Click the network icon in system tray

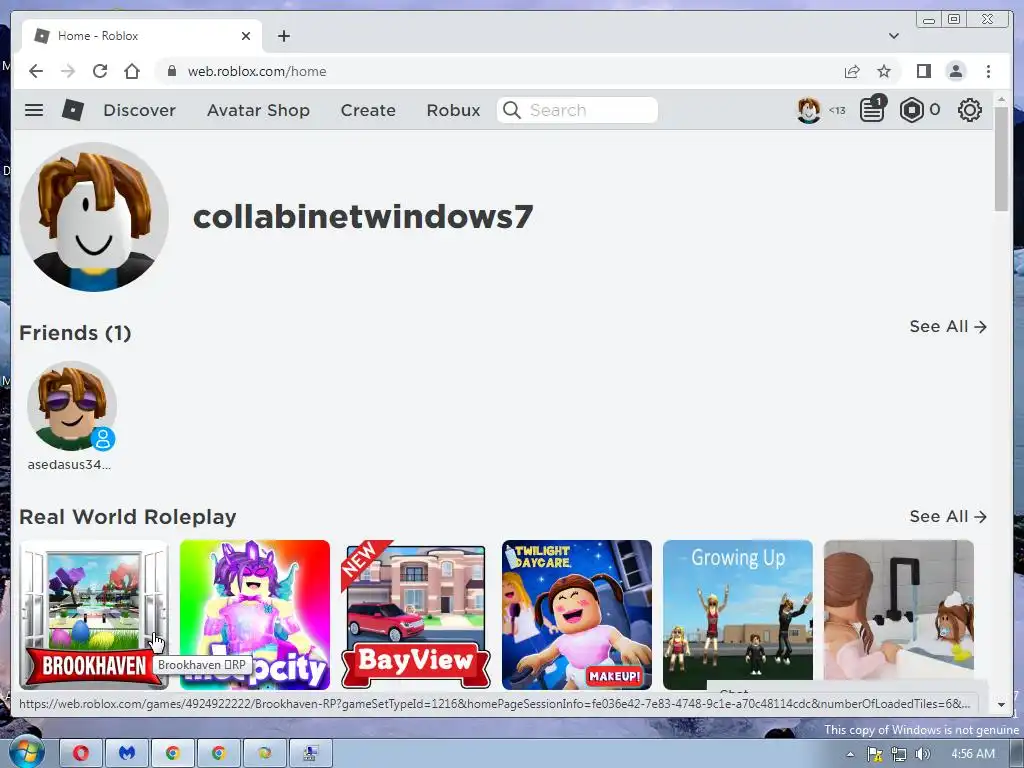899,754
